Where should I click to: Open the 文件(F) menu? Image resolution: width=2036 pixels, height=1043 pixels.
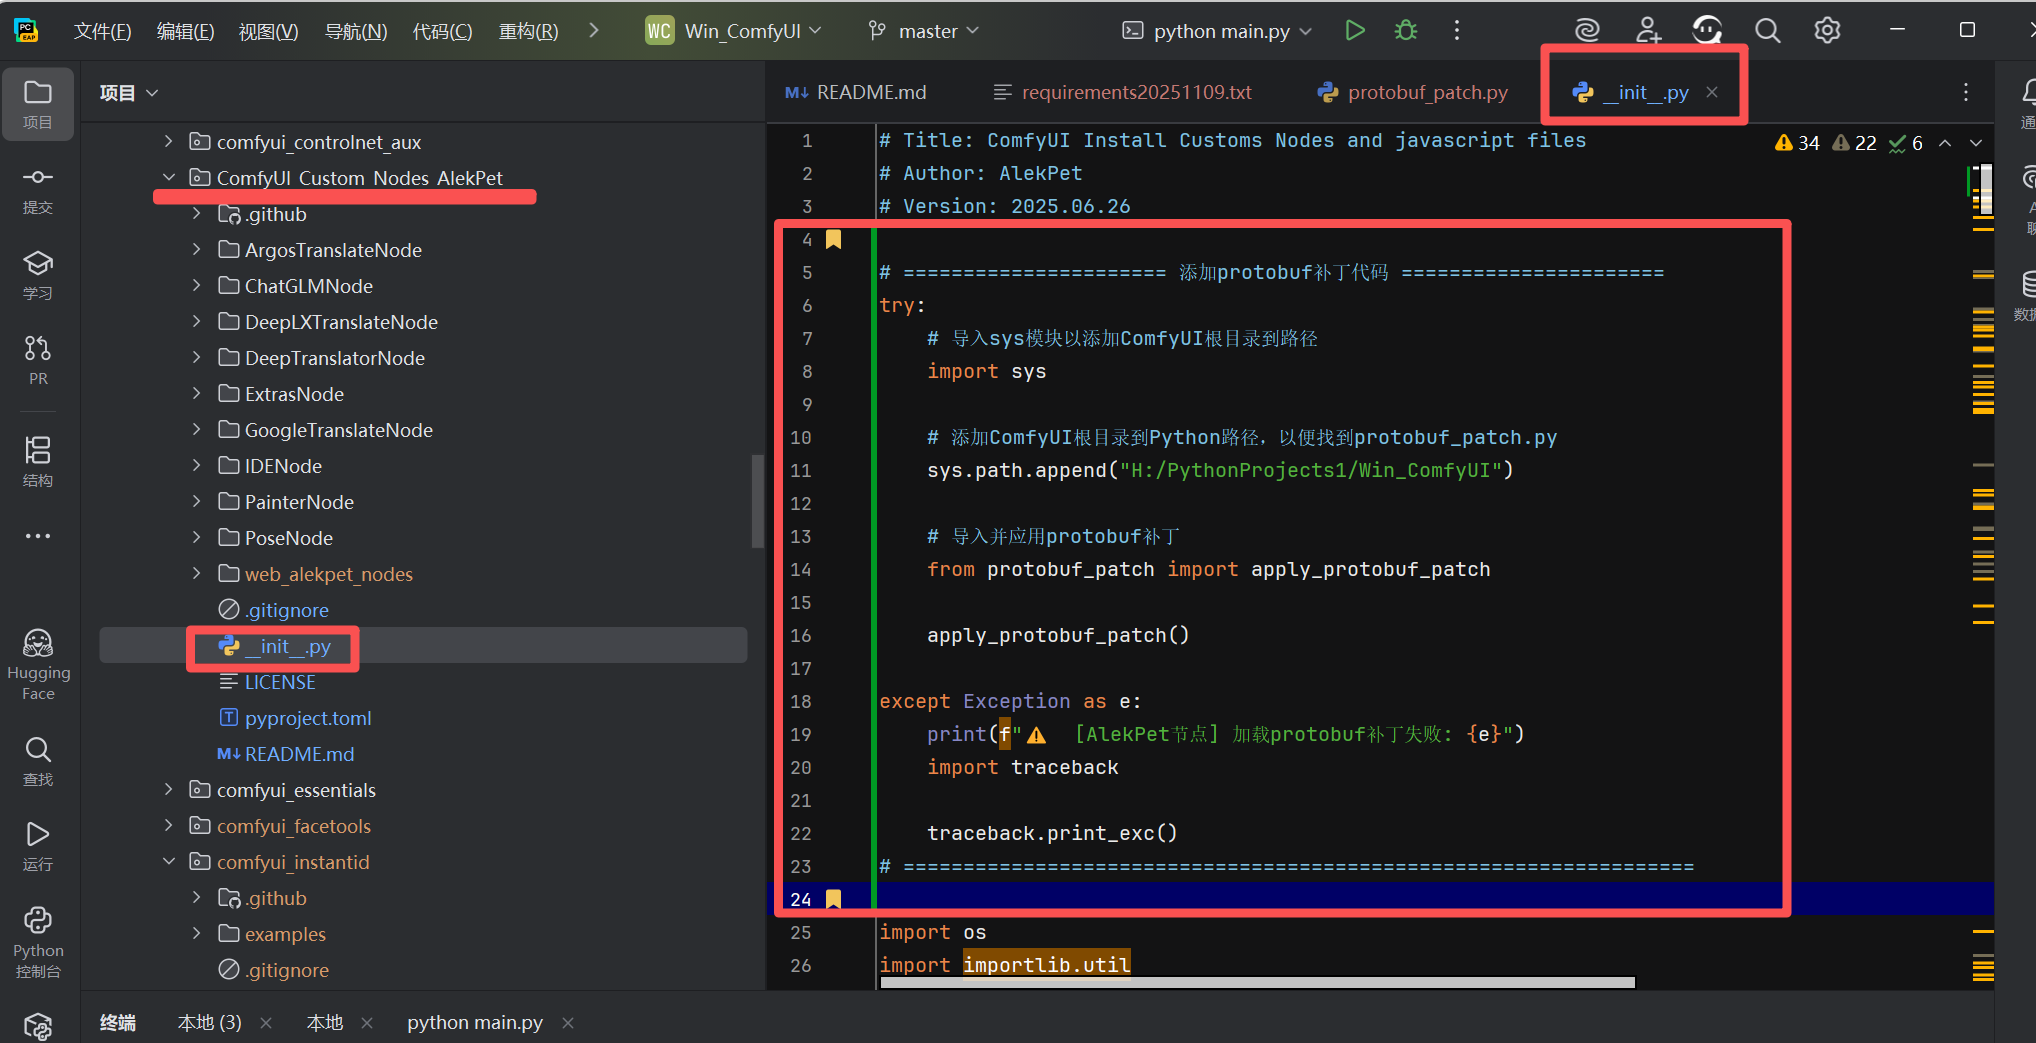(x=102, y=31)
